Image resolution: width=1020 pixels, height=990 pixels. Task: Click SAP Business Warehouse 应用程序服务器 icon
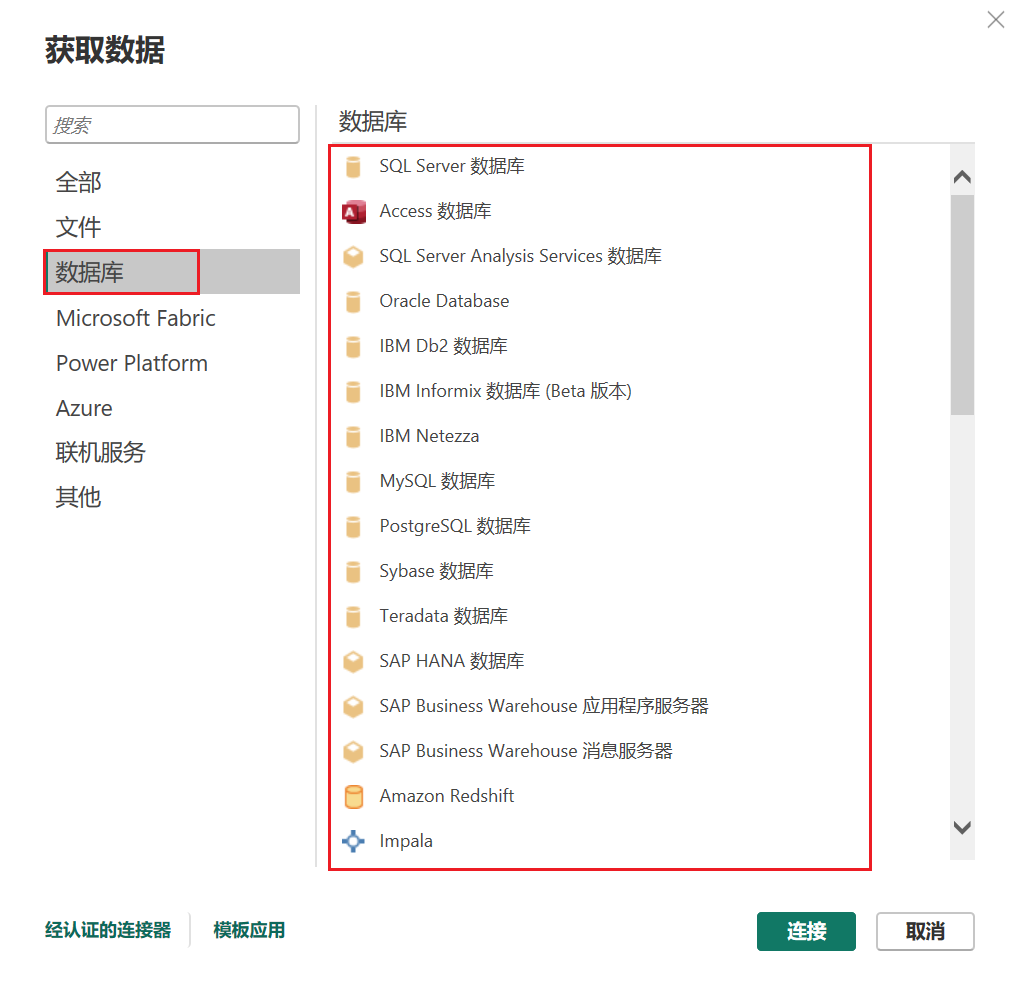tap(353, 706)
